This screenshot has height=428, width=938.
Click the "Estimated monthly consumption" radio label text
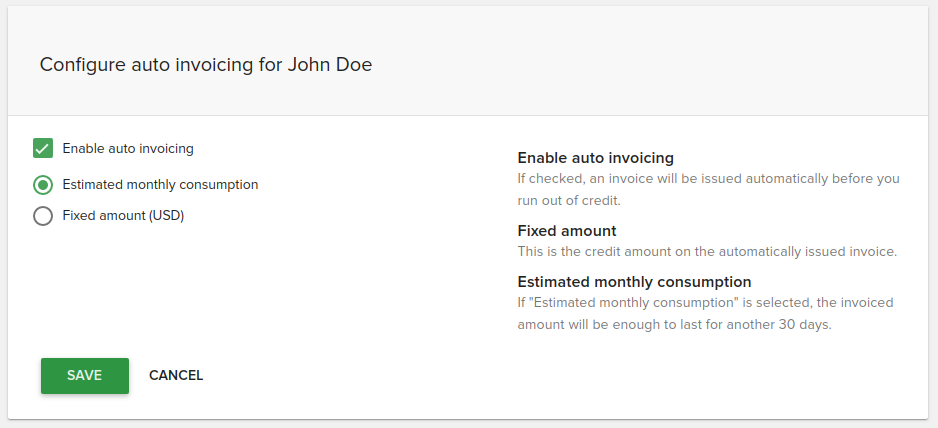tap(160, 185)
